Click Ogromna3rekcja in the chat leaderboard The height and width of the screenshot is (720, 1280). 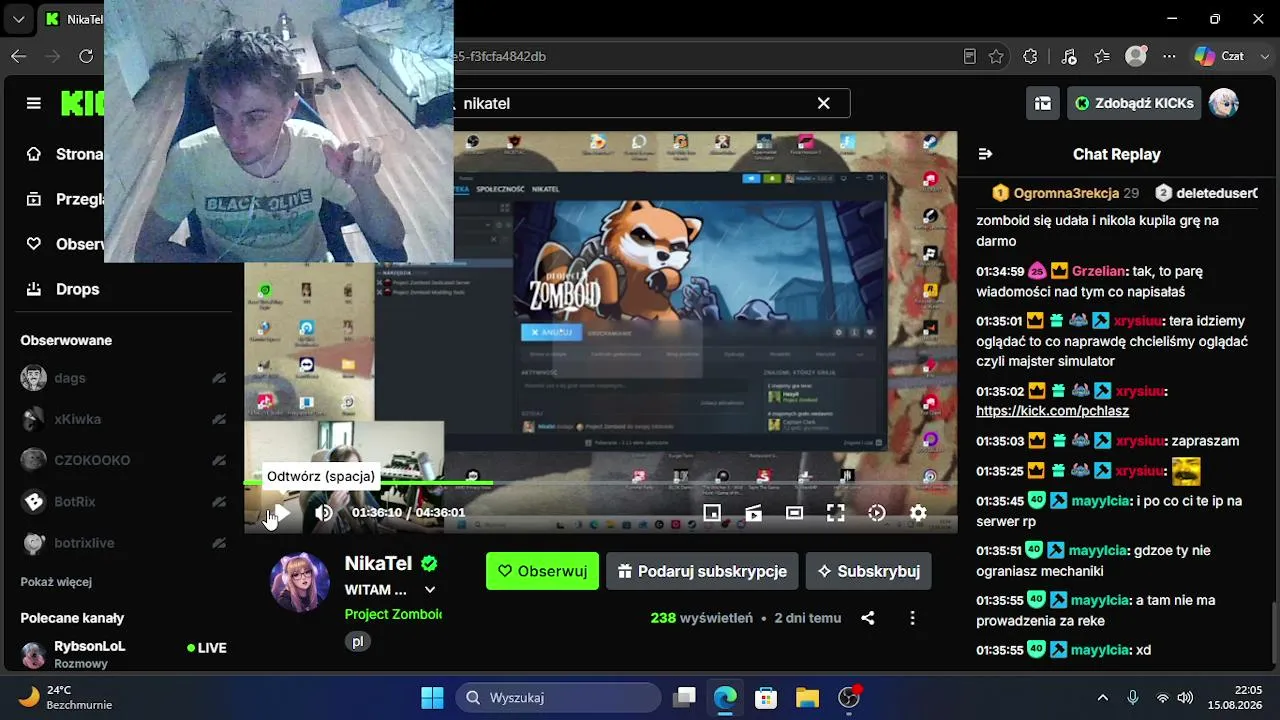pos(1066,193)
